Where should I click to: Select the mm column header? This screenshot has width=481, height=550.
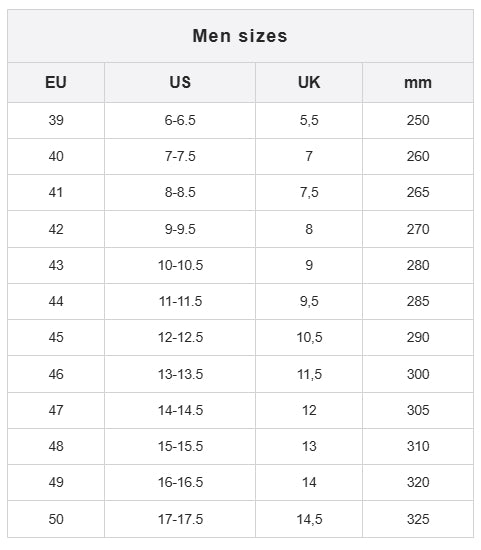click(x=418, y=83)
